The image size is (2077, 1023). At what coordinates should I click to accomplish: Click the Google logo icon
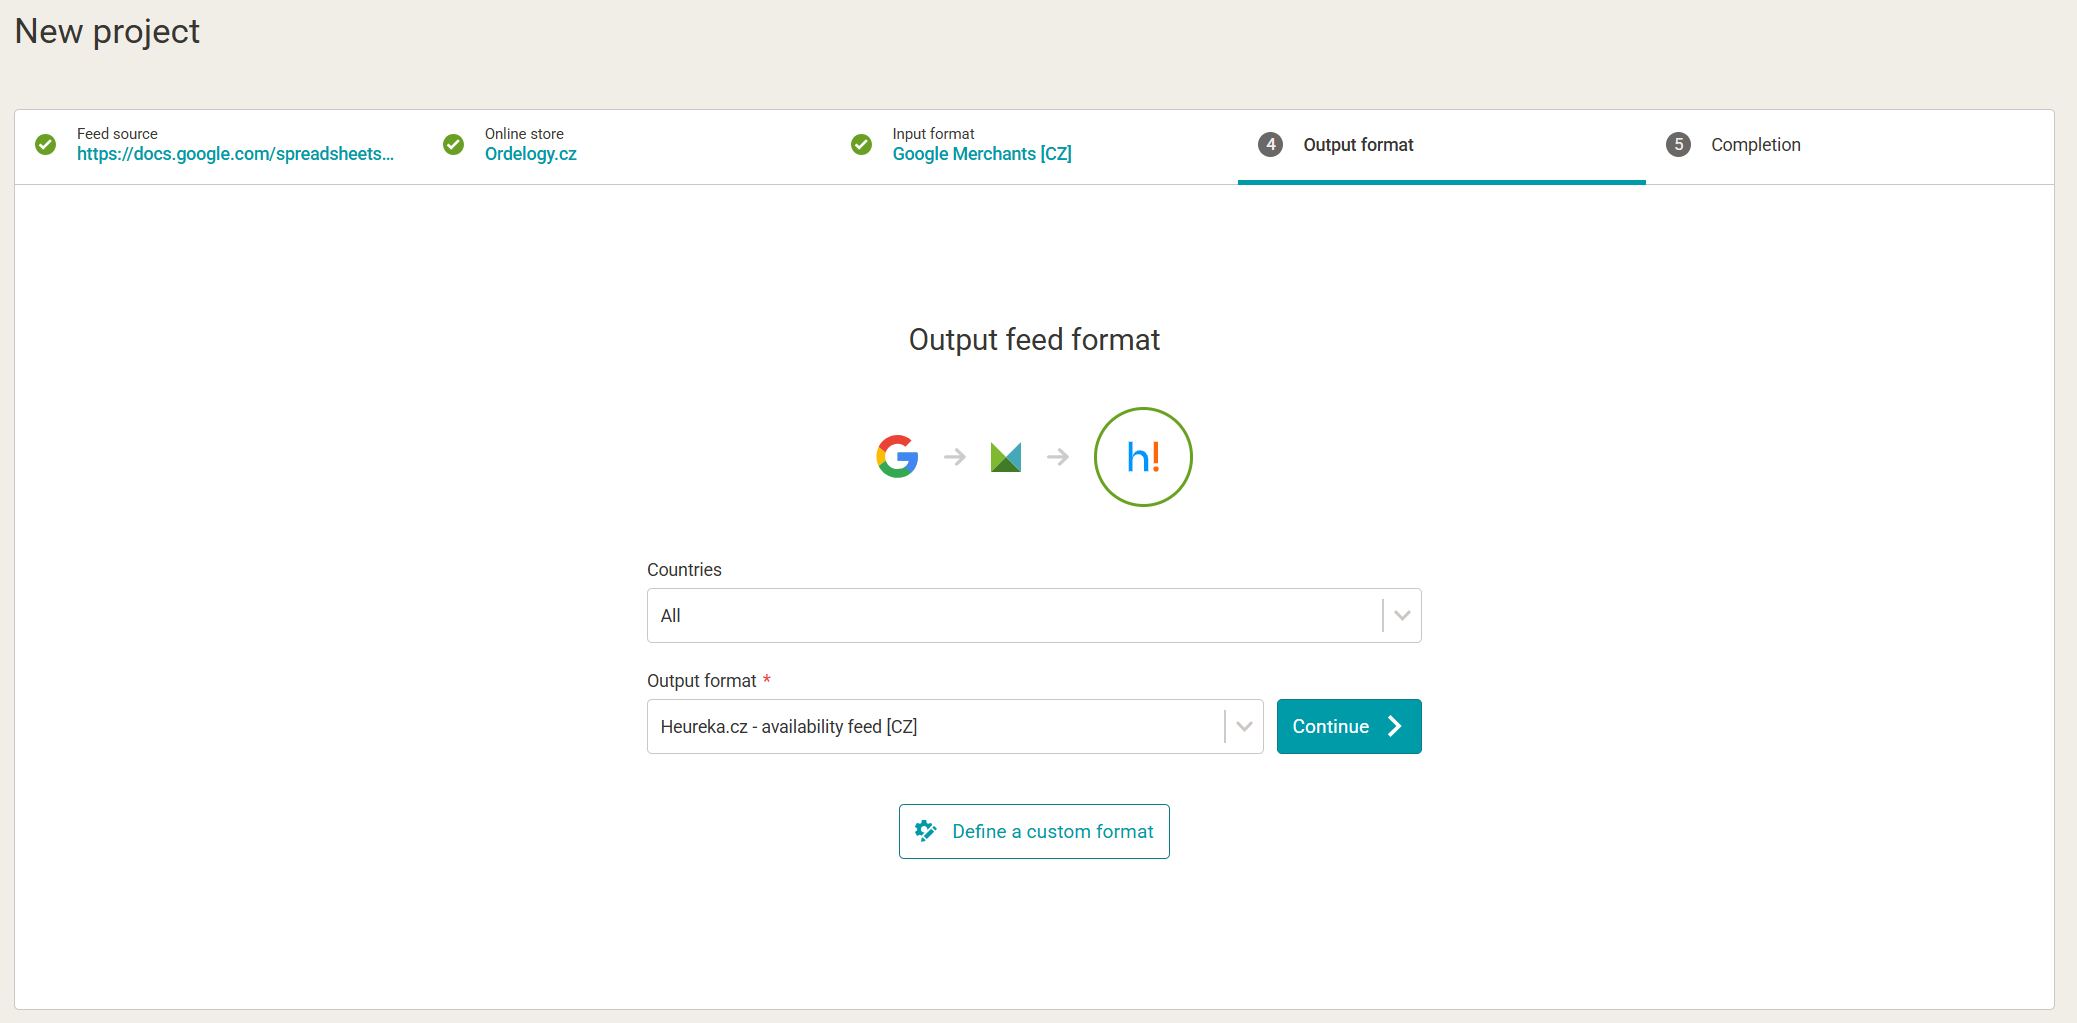tap(897, 457)
